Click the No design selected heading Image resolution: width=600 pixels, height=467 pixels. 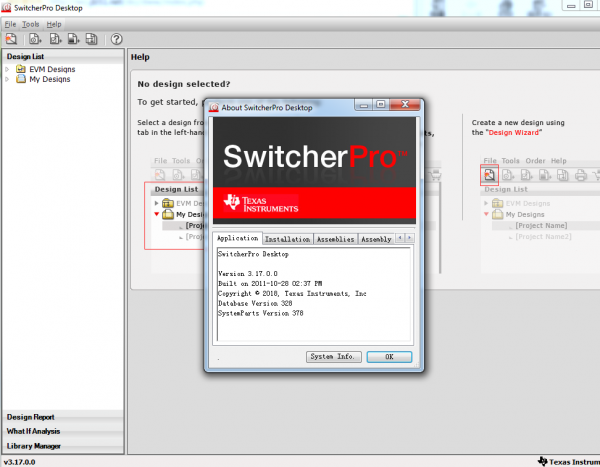(184, 84)
